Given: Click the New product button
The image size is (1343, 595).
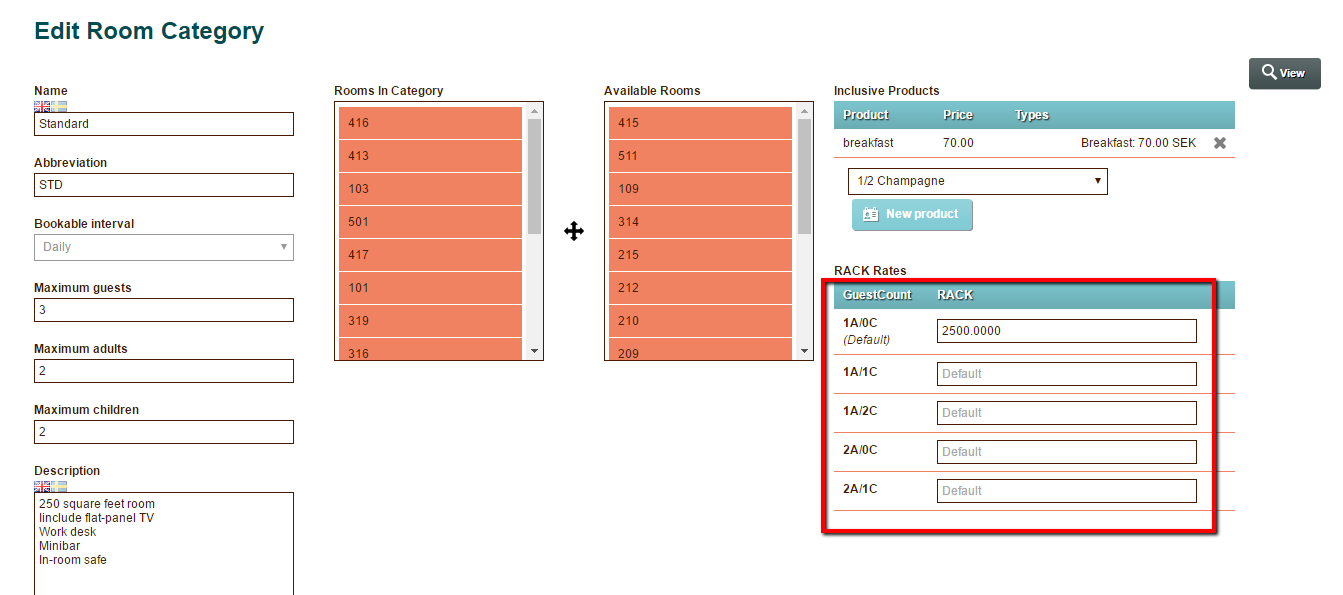Looking at the screenshot, I should [x=912, y=215].
